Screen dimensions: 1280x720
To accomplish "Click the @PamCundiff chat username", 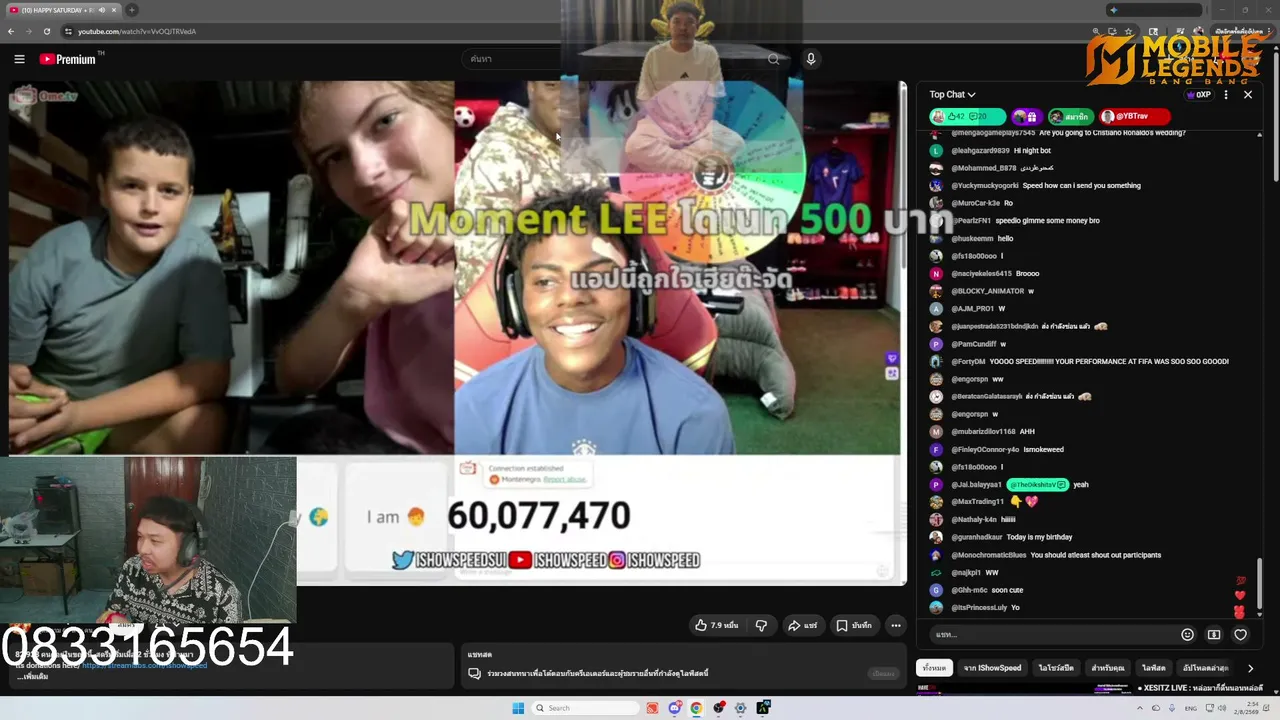I will tap(973, 344).
